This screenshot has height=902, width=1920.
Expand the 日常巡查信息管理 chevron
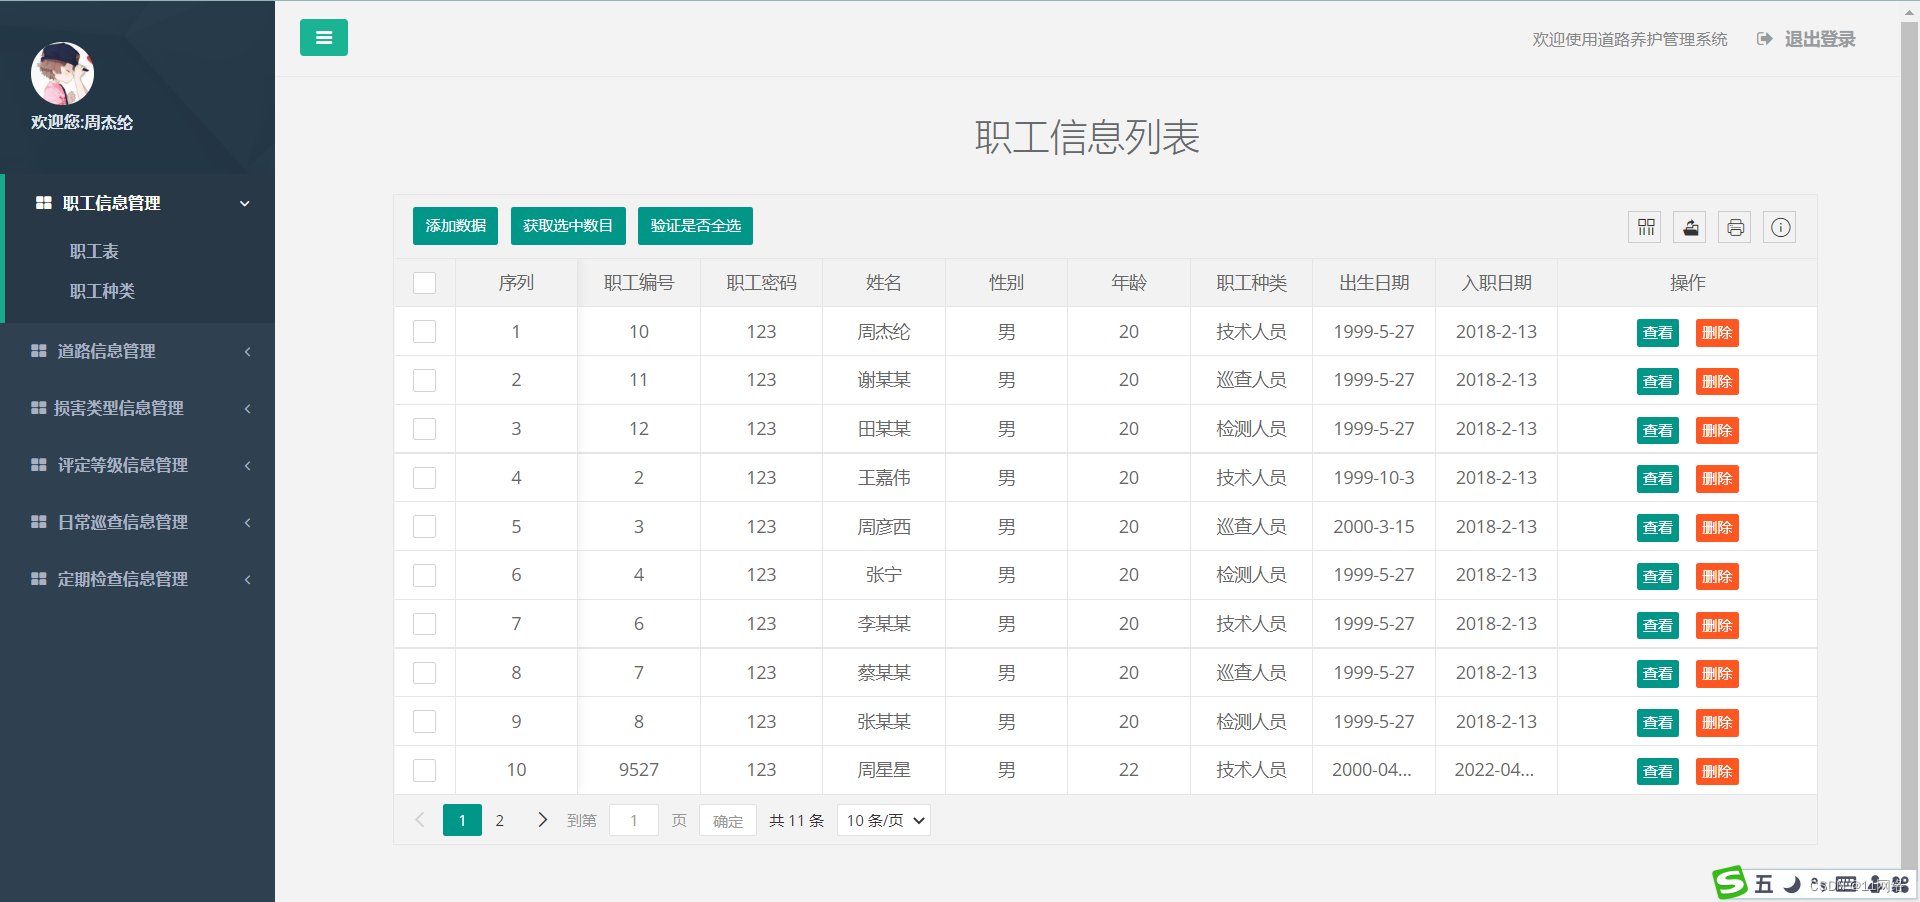[247, 523]
